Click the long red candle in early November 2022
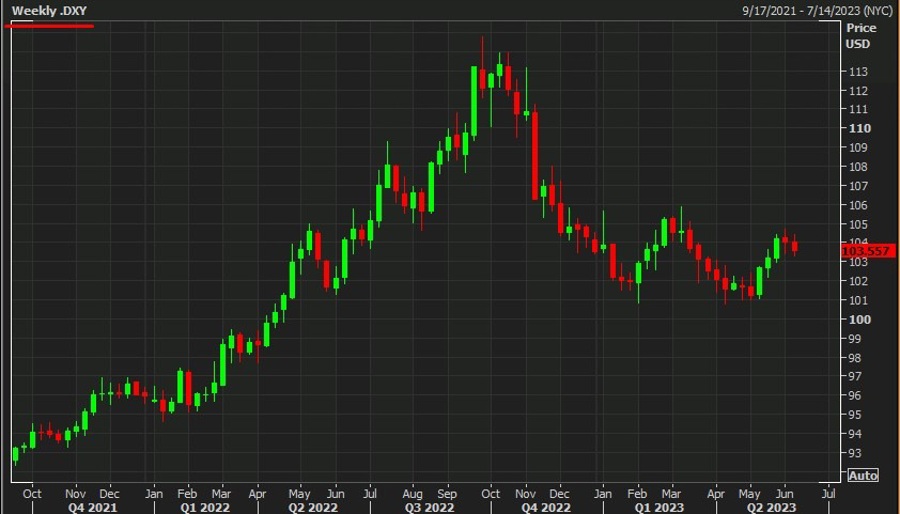 (x=535, y=155)
